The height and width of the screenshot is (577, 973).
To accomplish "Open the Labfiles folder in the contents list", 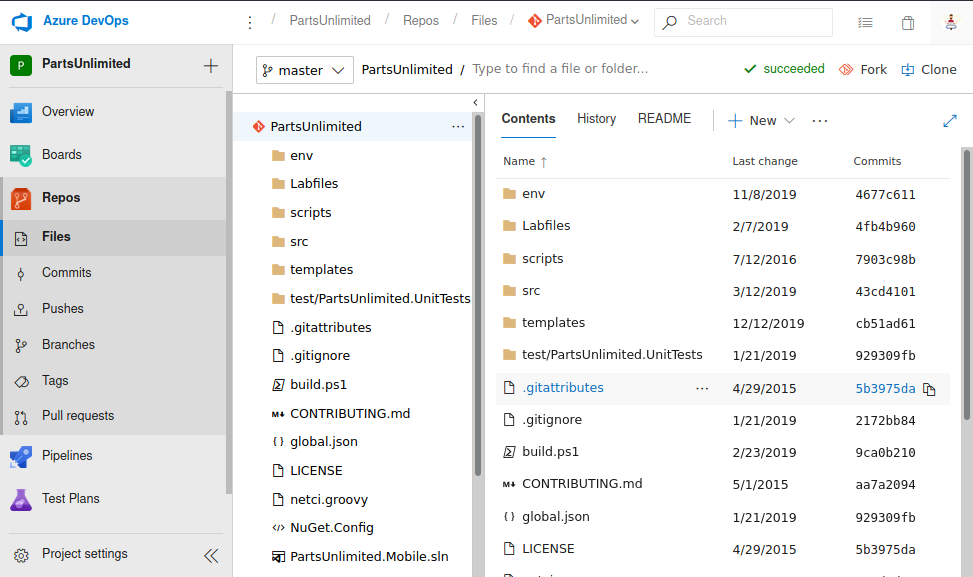I will 546,226.
